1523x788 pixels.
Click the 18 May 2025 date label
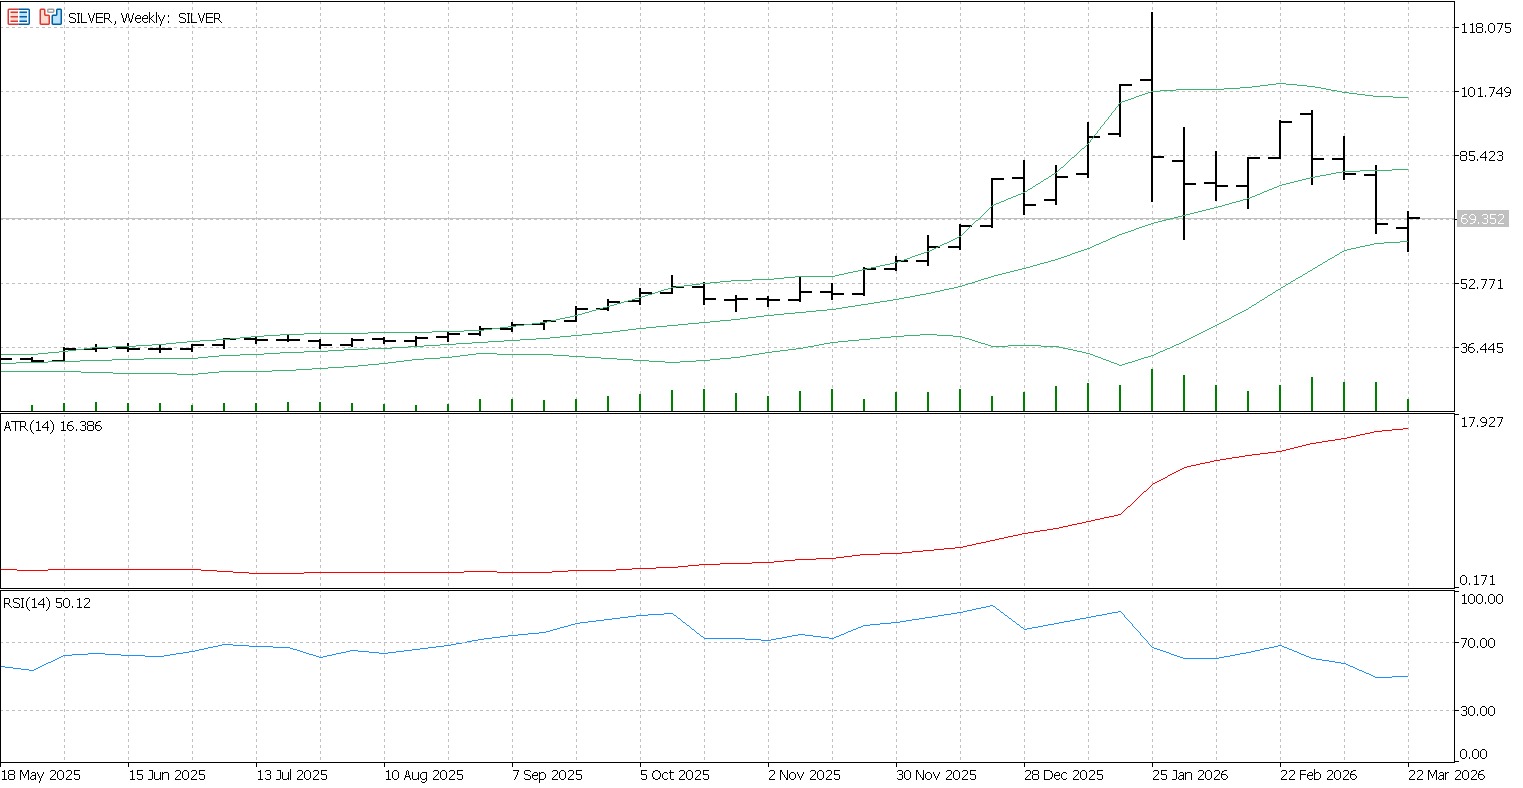pos(41,775)
